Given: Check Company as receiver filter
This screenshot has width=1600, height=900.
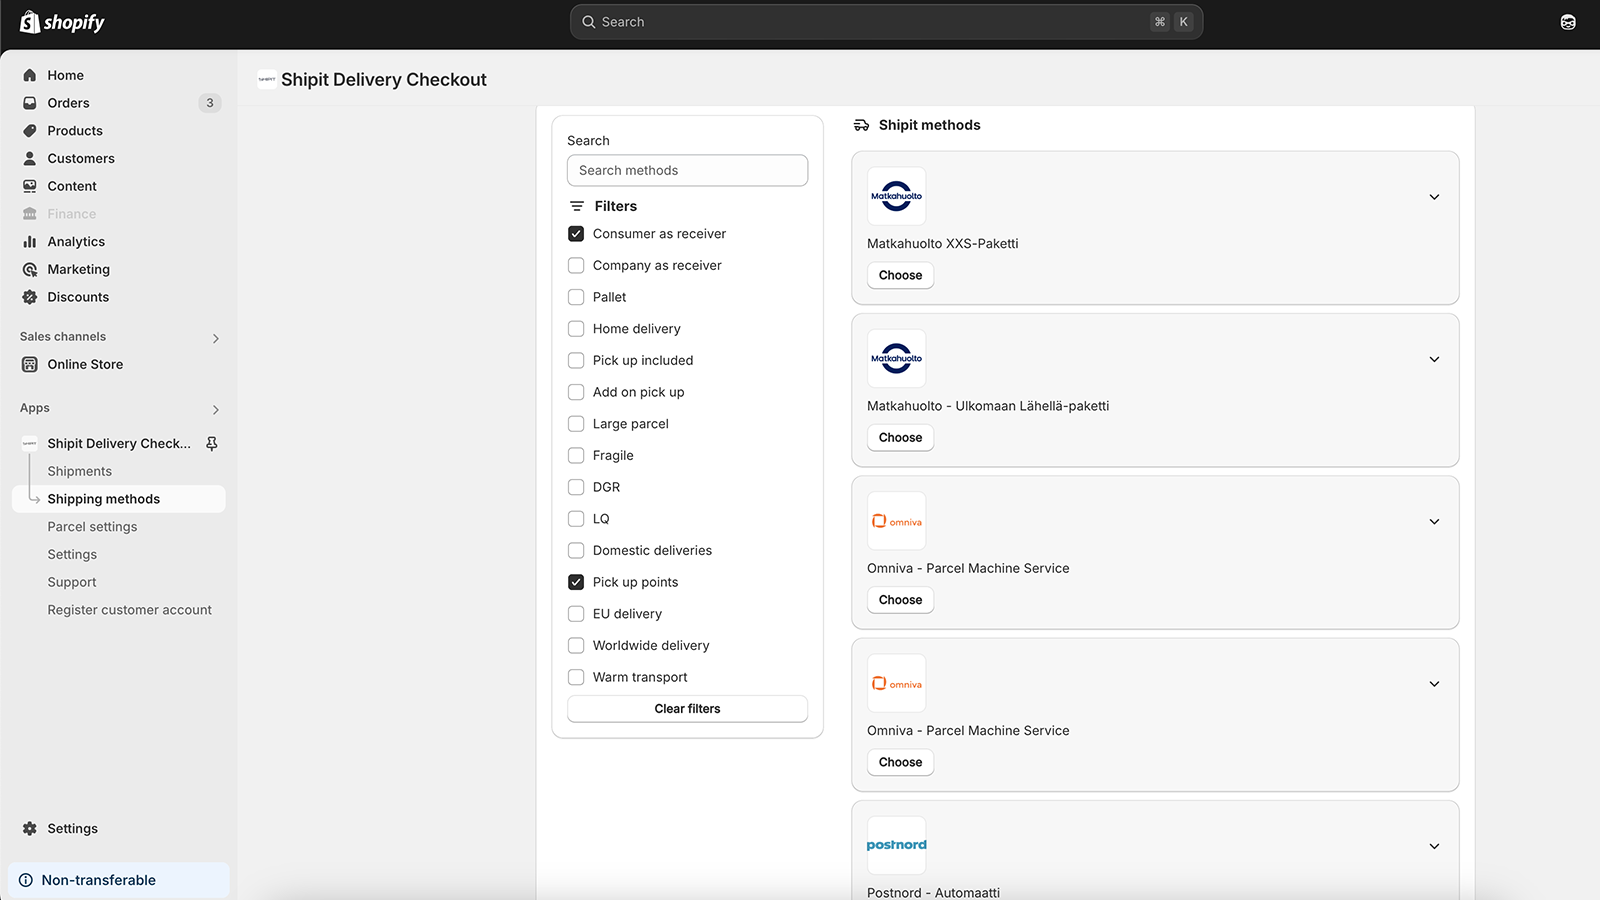Looking at the screenshot, I should tap(576, 265).
